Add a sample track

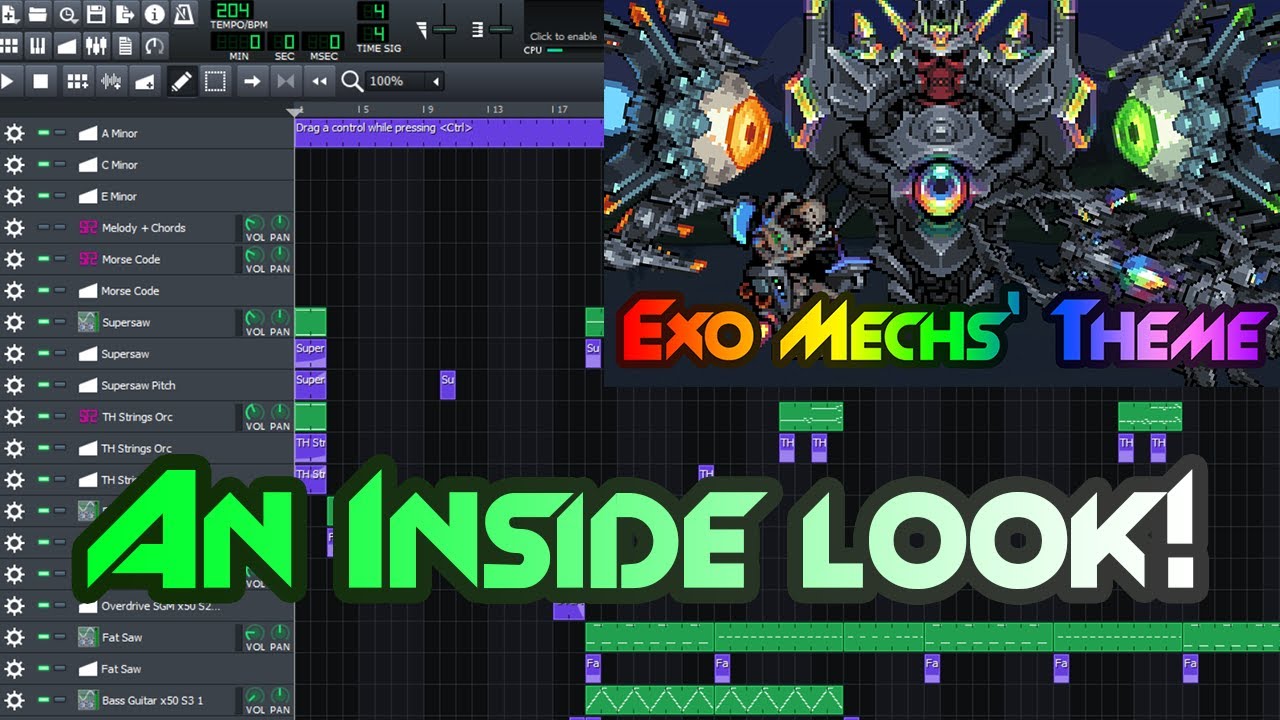[111, 81]
